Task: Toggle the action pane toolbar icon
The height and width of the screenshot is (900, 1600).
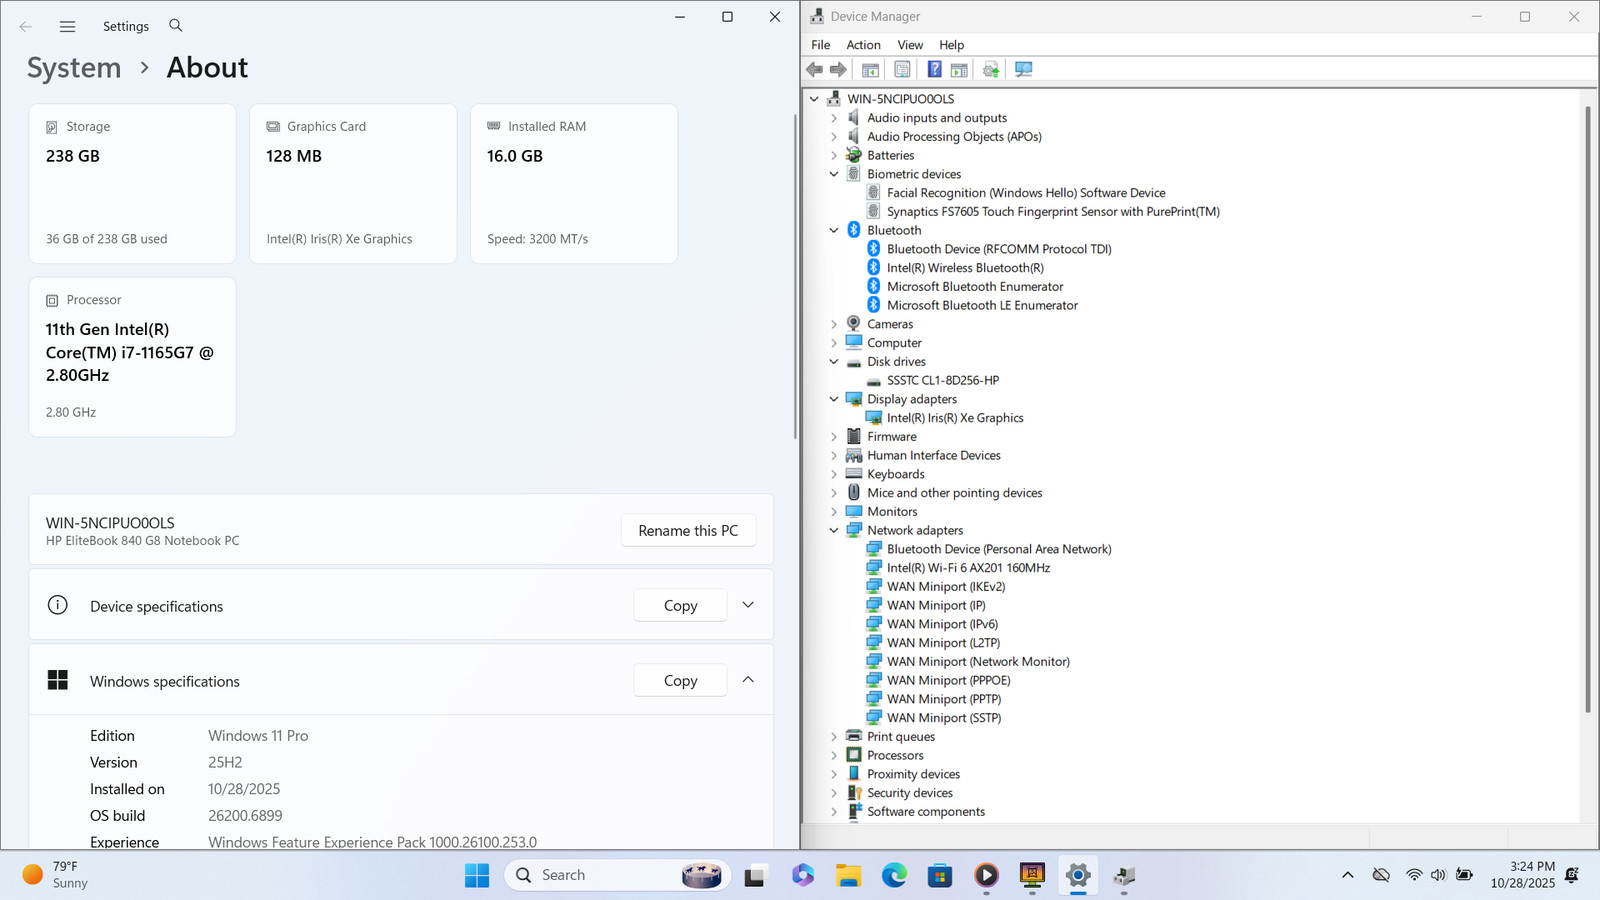Action: [959, 69]
